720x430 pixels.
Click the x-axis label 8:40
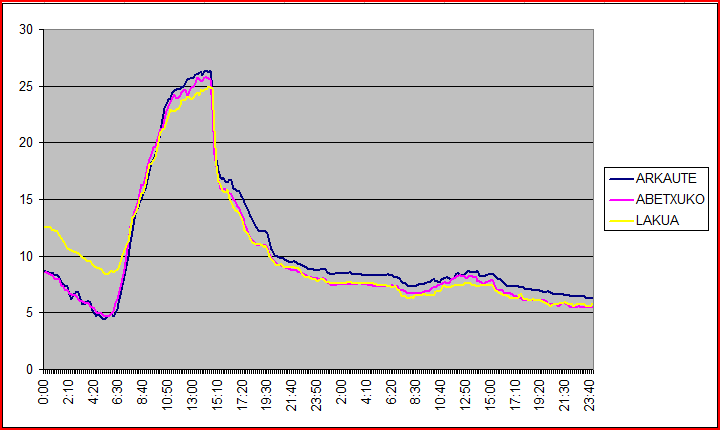143,392
